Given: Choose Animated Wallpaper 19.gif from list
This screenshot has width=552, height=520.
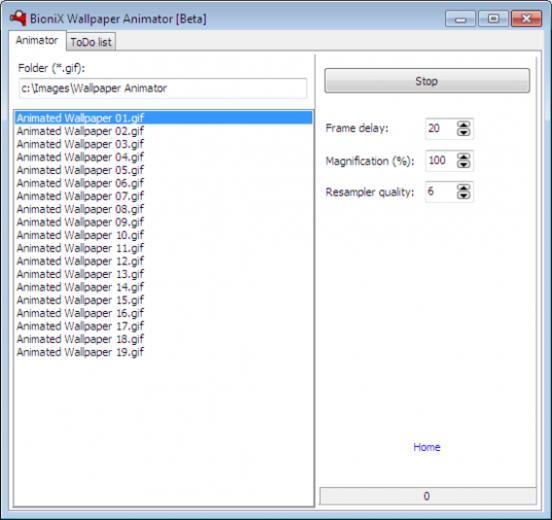Looking at the screenshot, I should click(163, 352).
